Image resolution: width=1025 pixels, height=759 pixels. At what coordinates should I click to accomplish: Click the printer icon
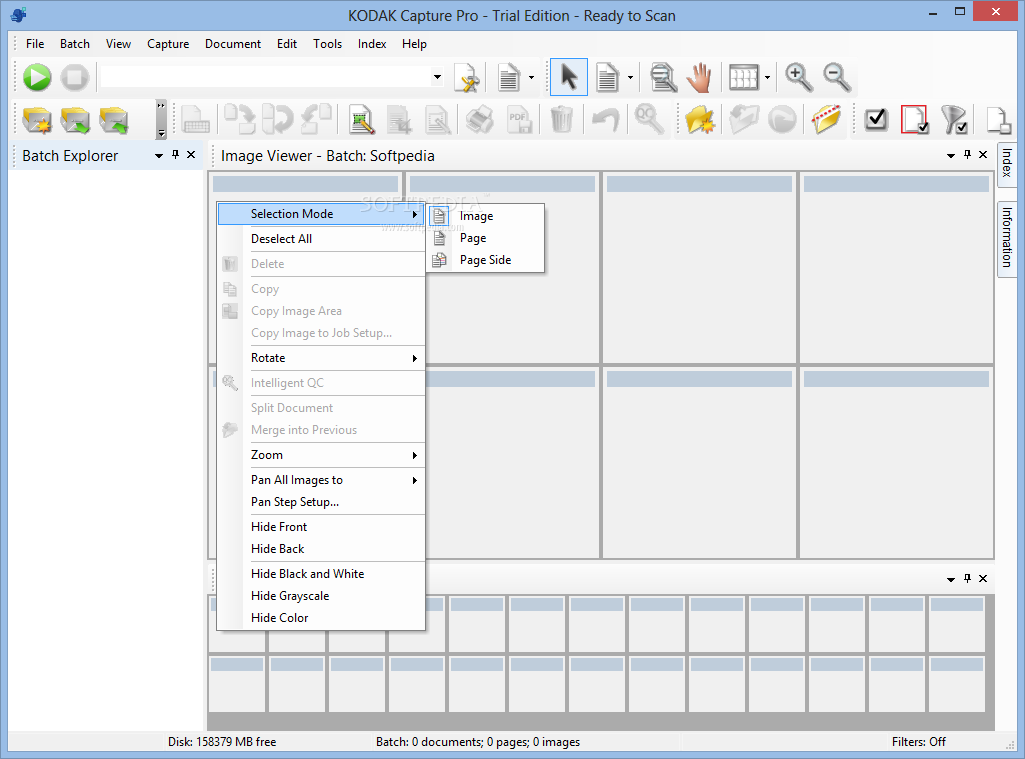pyautogui.click(x=480, y=120)
